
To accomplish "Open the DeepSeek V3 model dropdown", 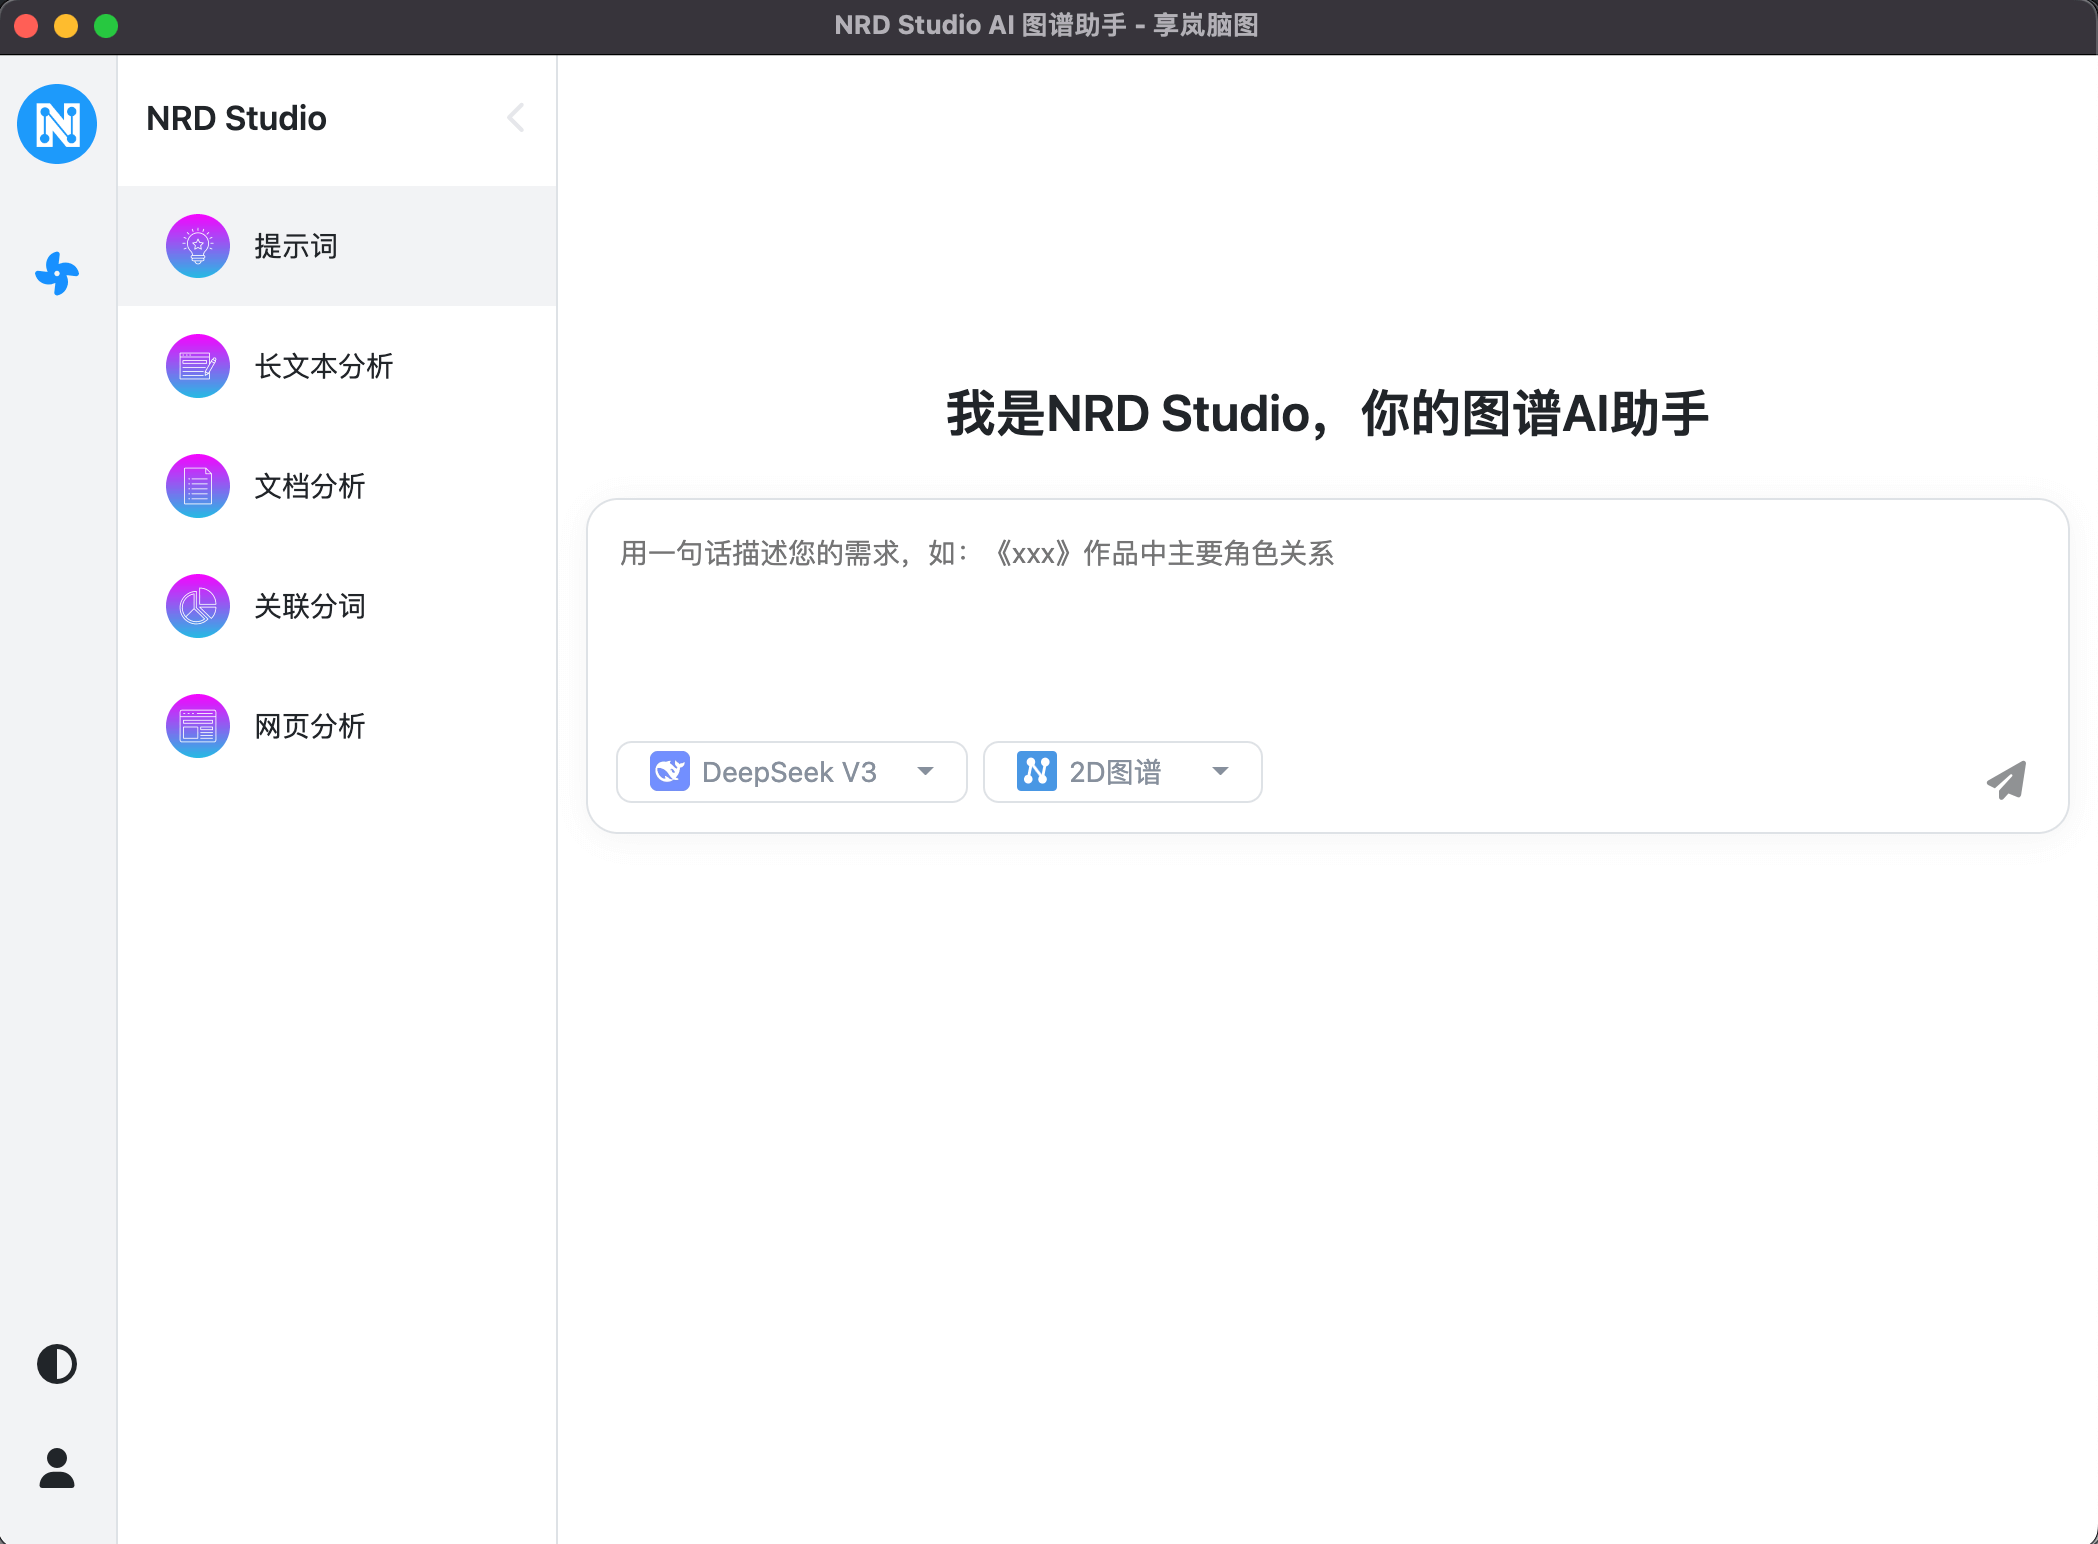I will (792, 772).
